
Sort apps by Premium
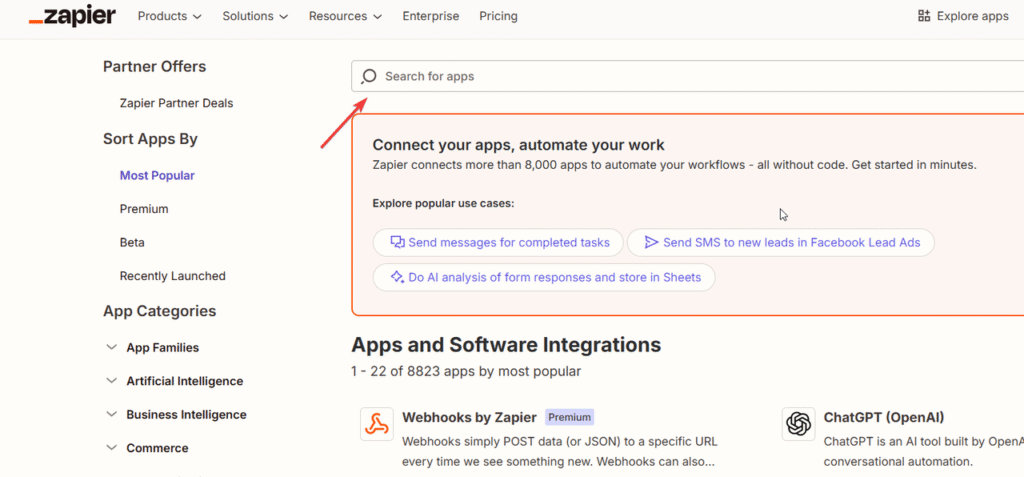144,209
